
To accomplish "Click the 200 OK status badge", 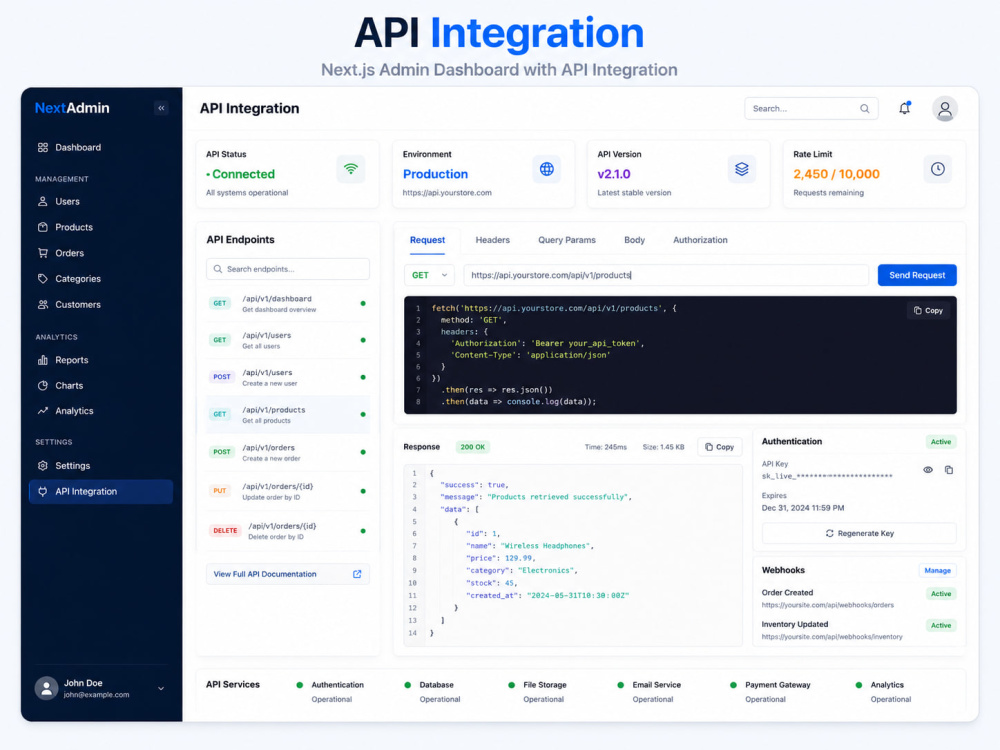I will click(472, 447).
